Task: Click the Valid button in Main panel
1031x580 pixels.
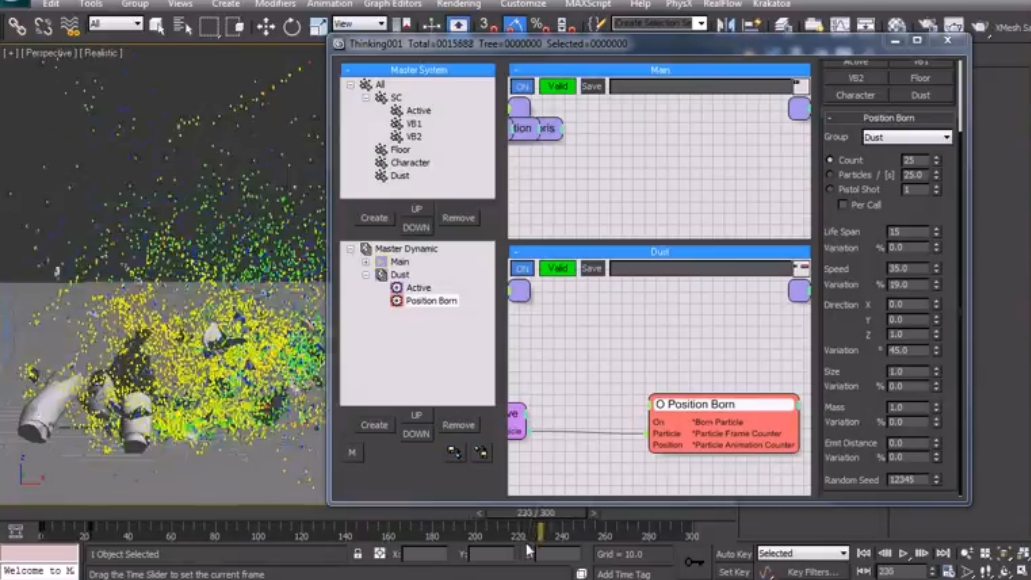Action: point(558,86)
